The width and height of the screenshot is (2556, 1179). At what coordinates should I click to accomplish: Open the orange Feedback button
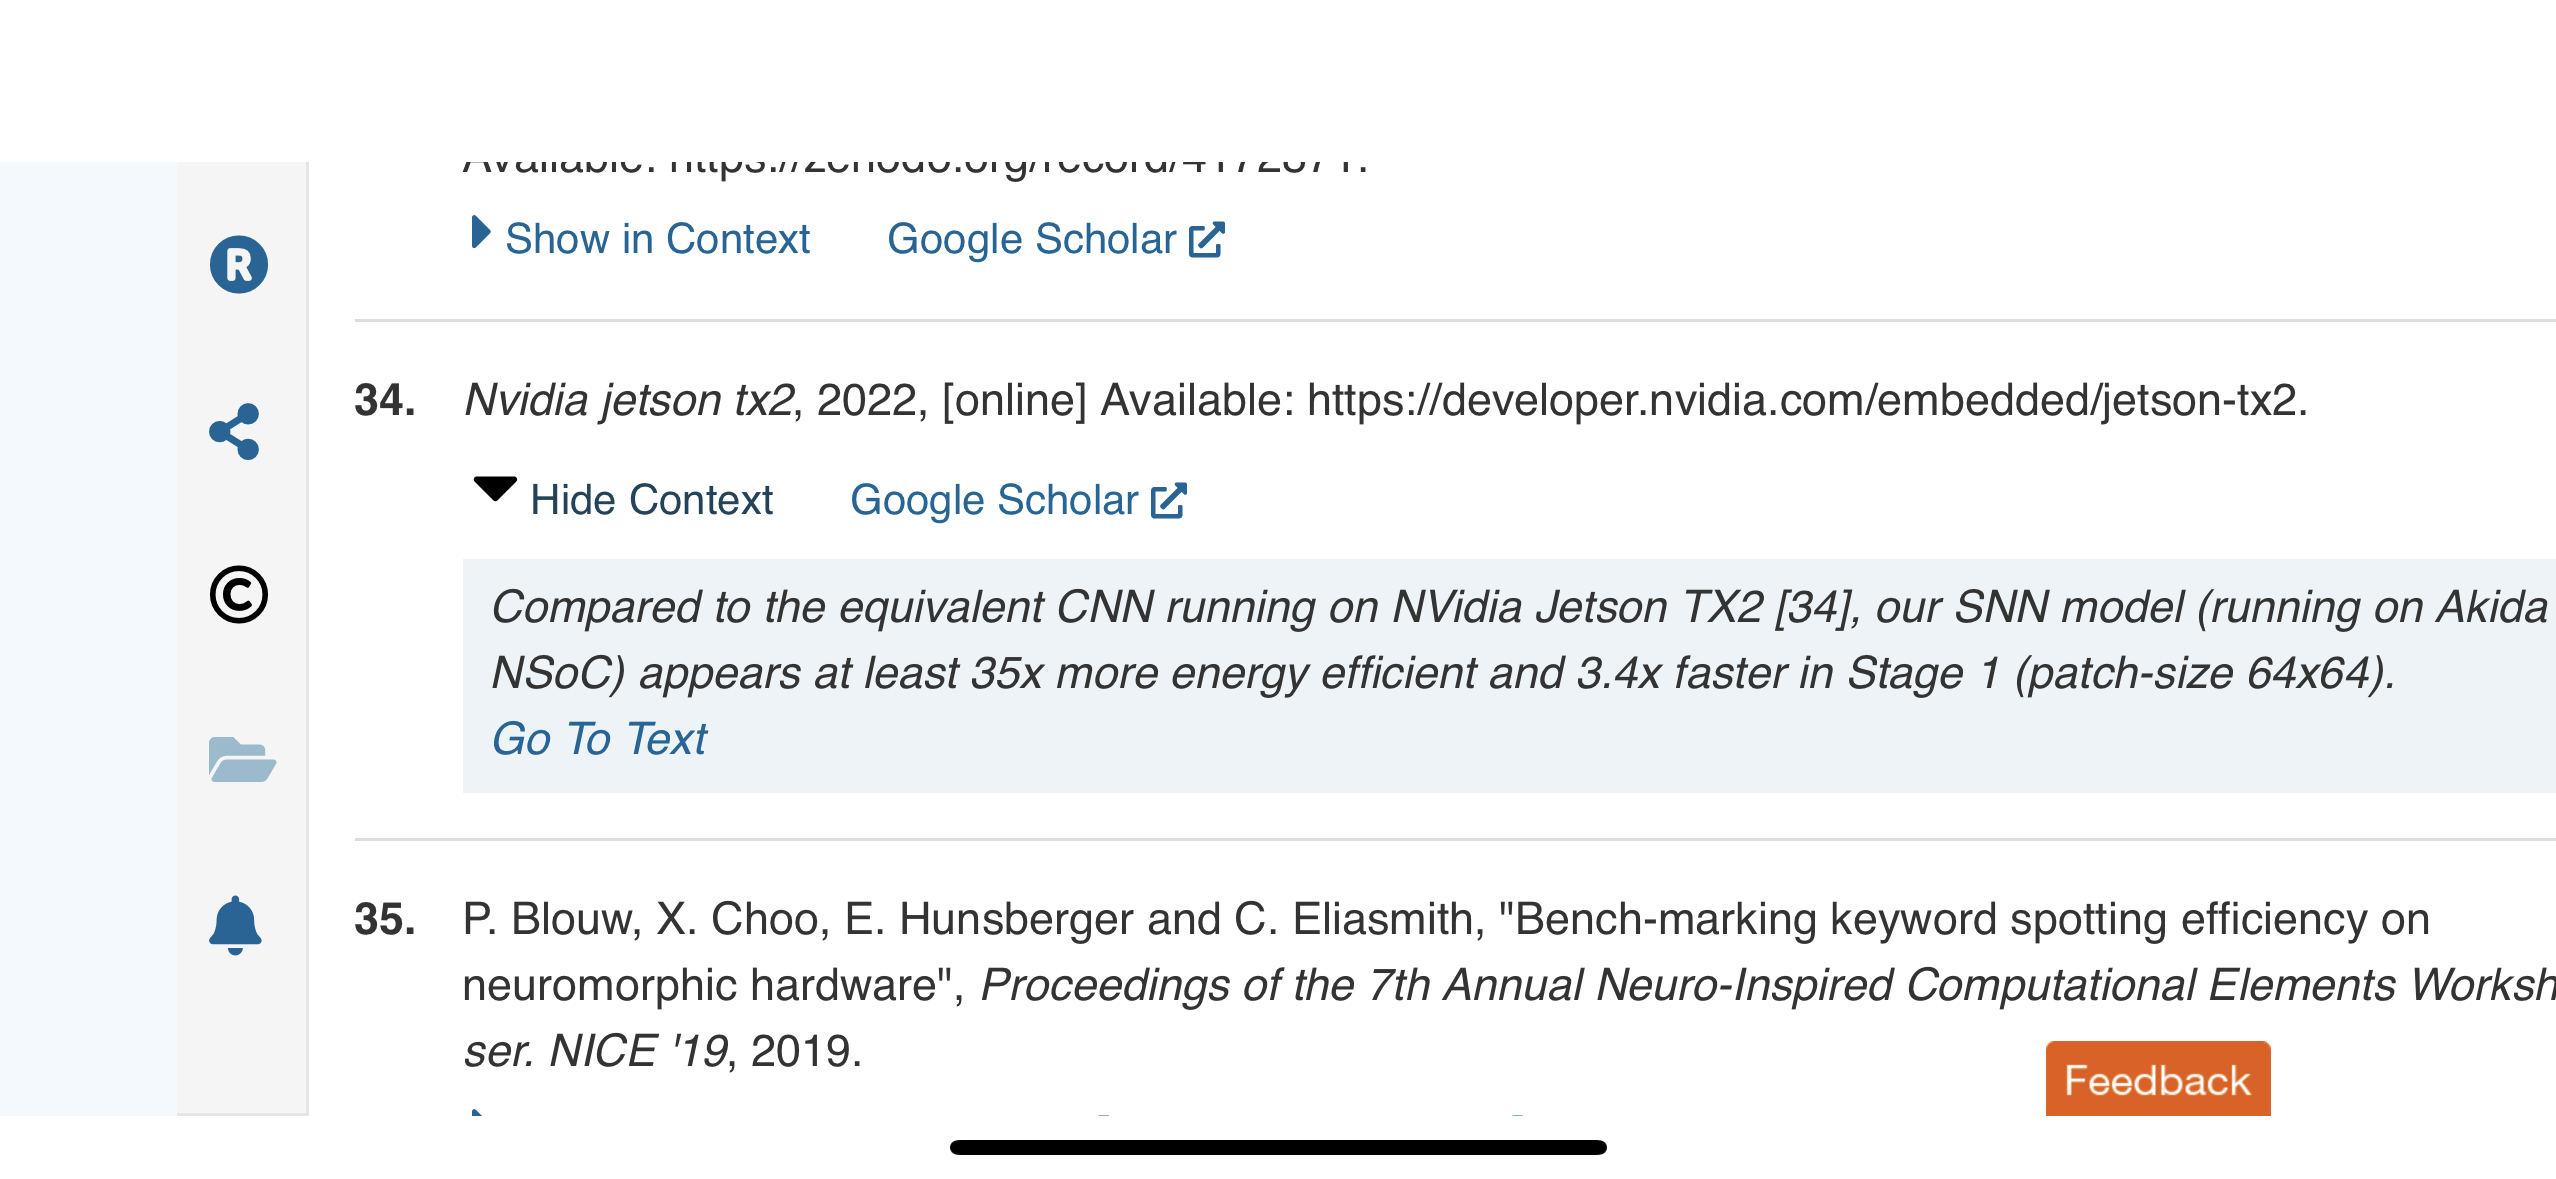tap(2158, 1079)
